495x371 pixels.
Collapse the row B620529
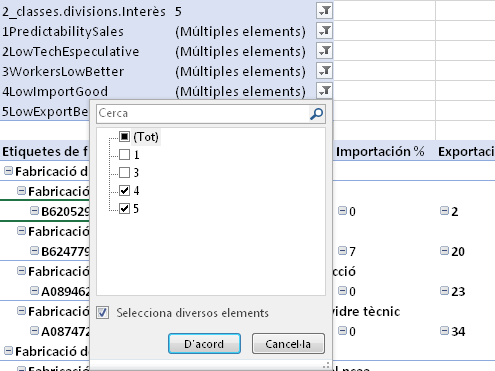[34, 211]
